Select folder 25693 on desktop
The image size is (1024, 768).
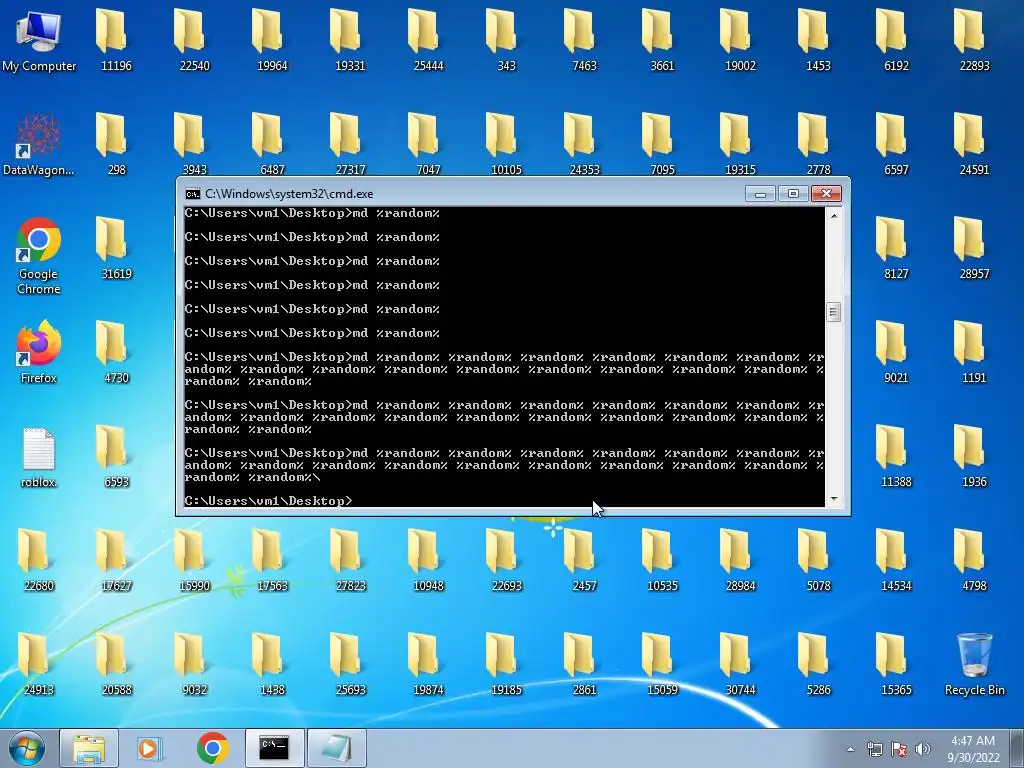350,665
